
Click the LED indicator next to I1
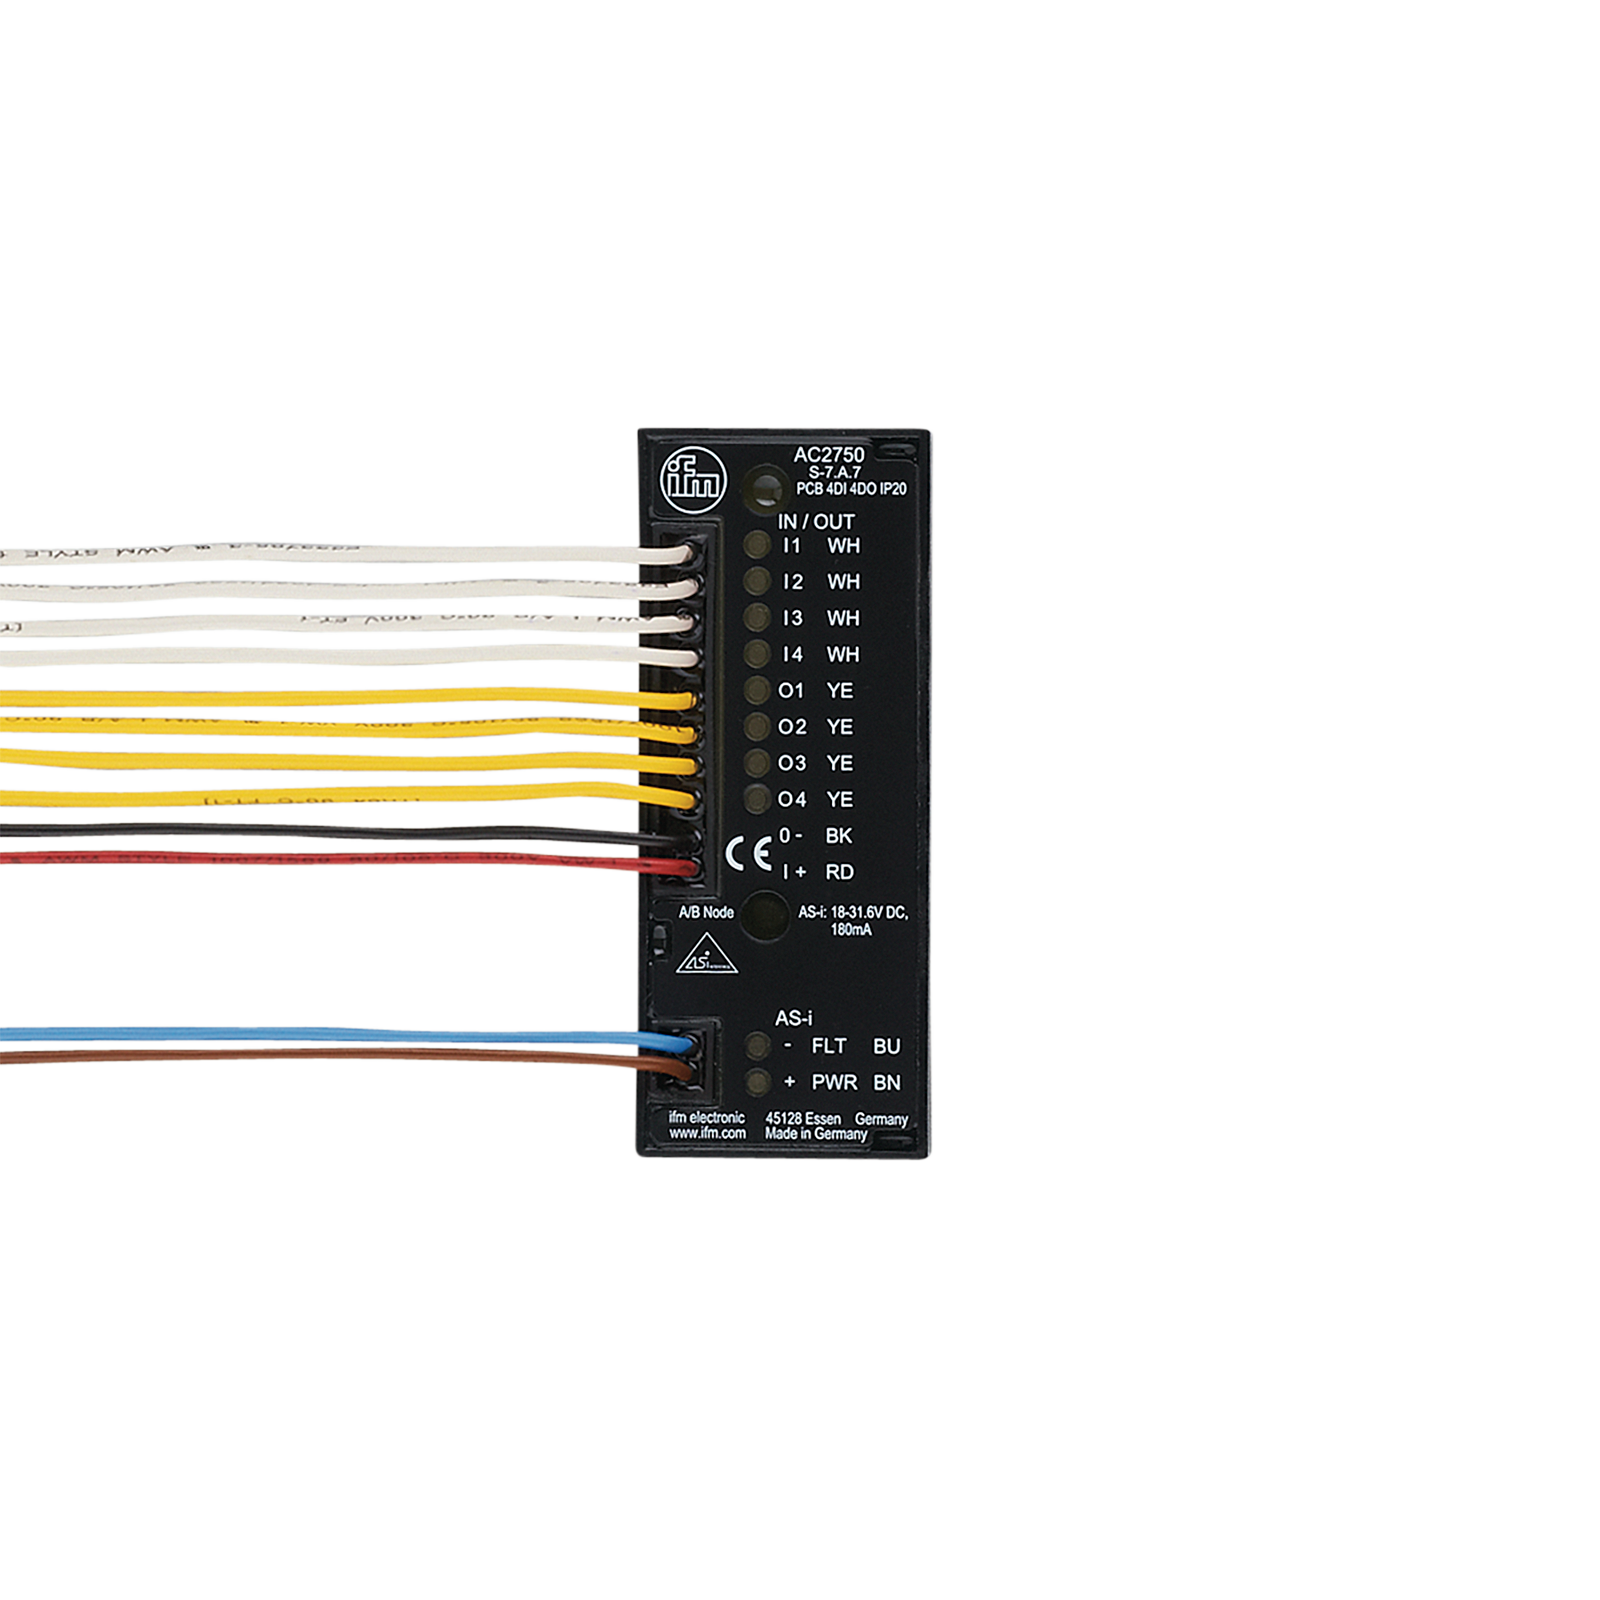(757, 545)
